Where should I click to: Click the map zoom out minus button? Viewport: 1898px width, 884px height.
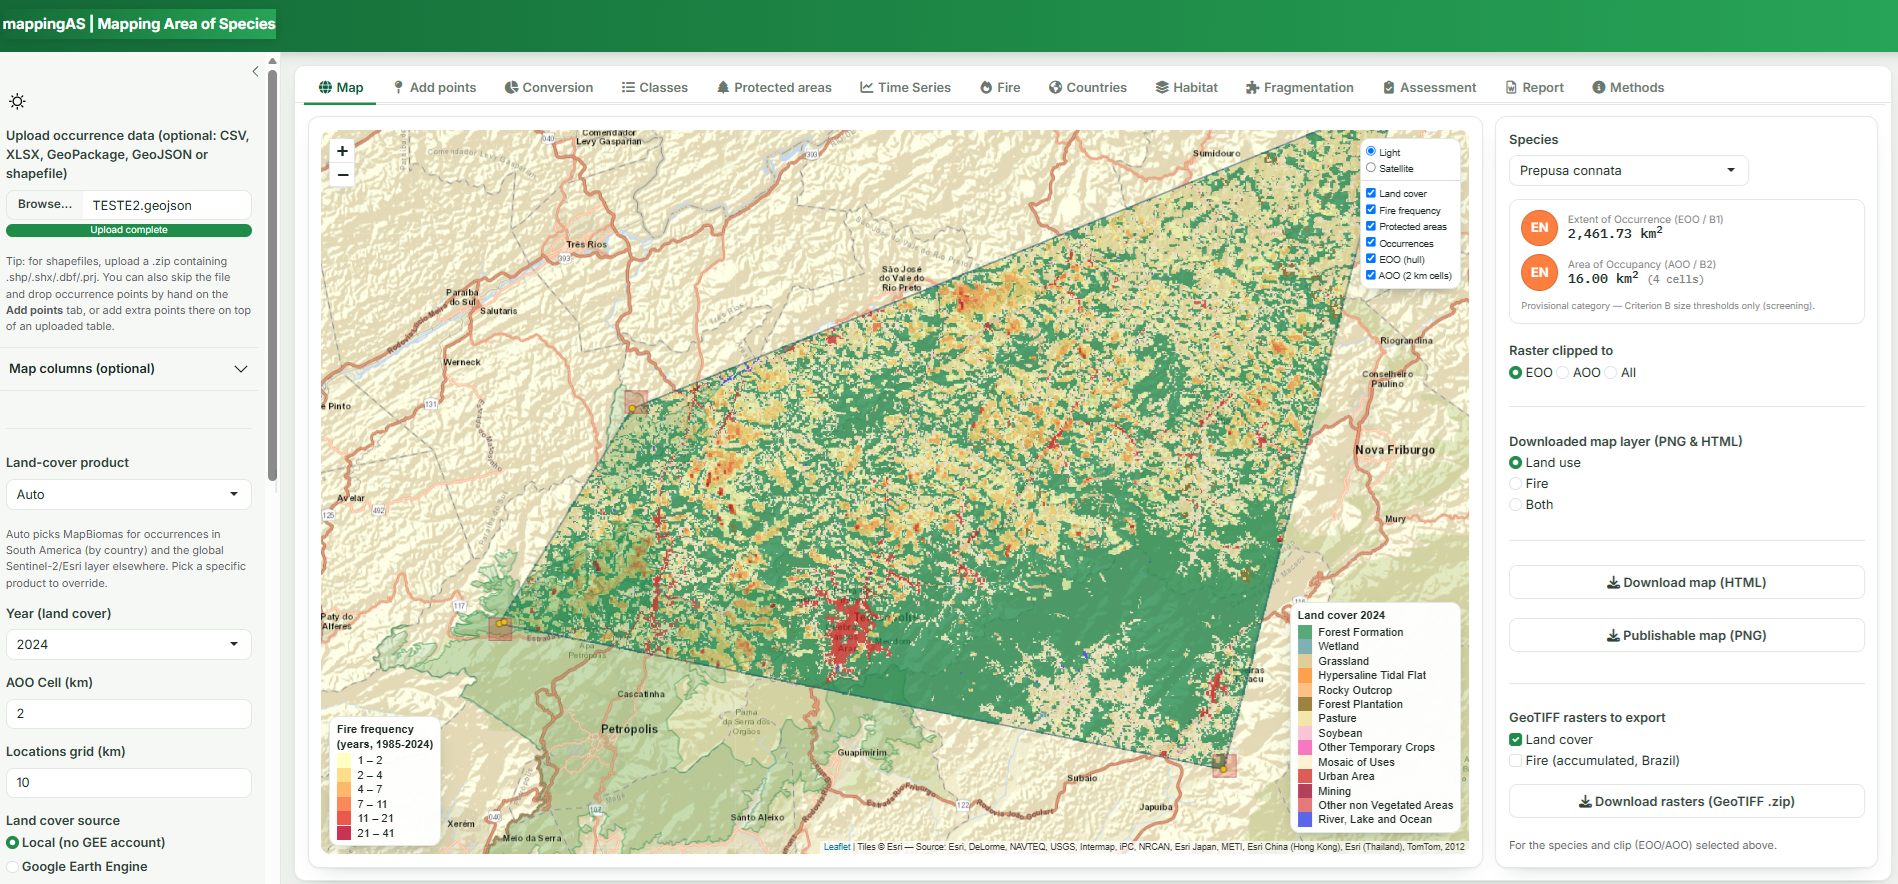pos(342,175)
